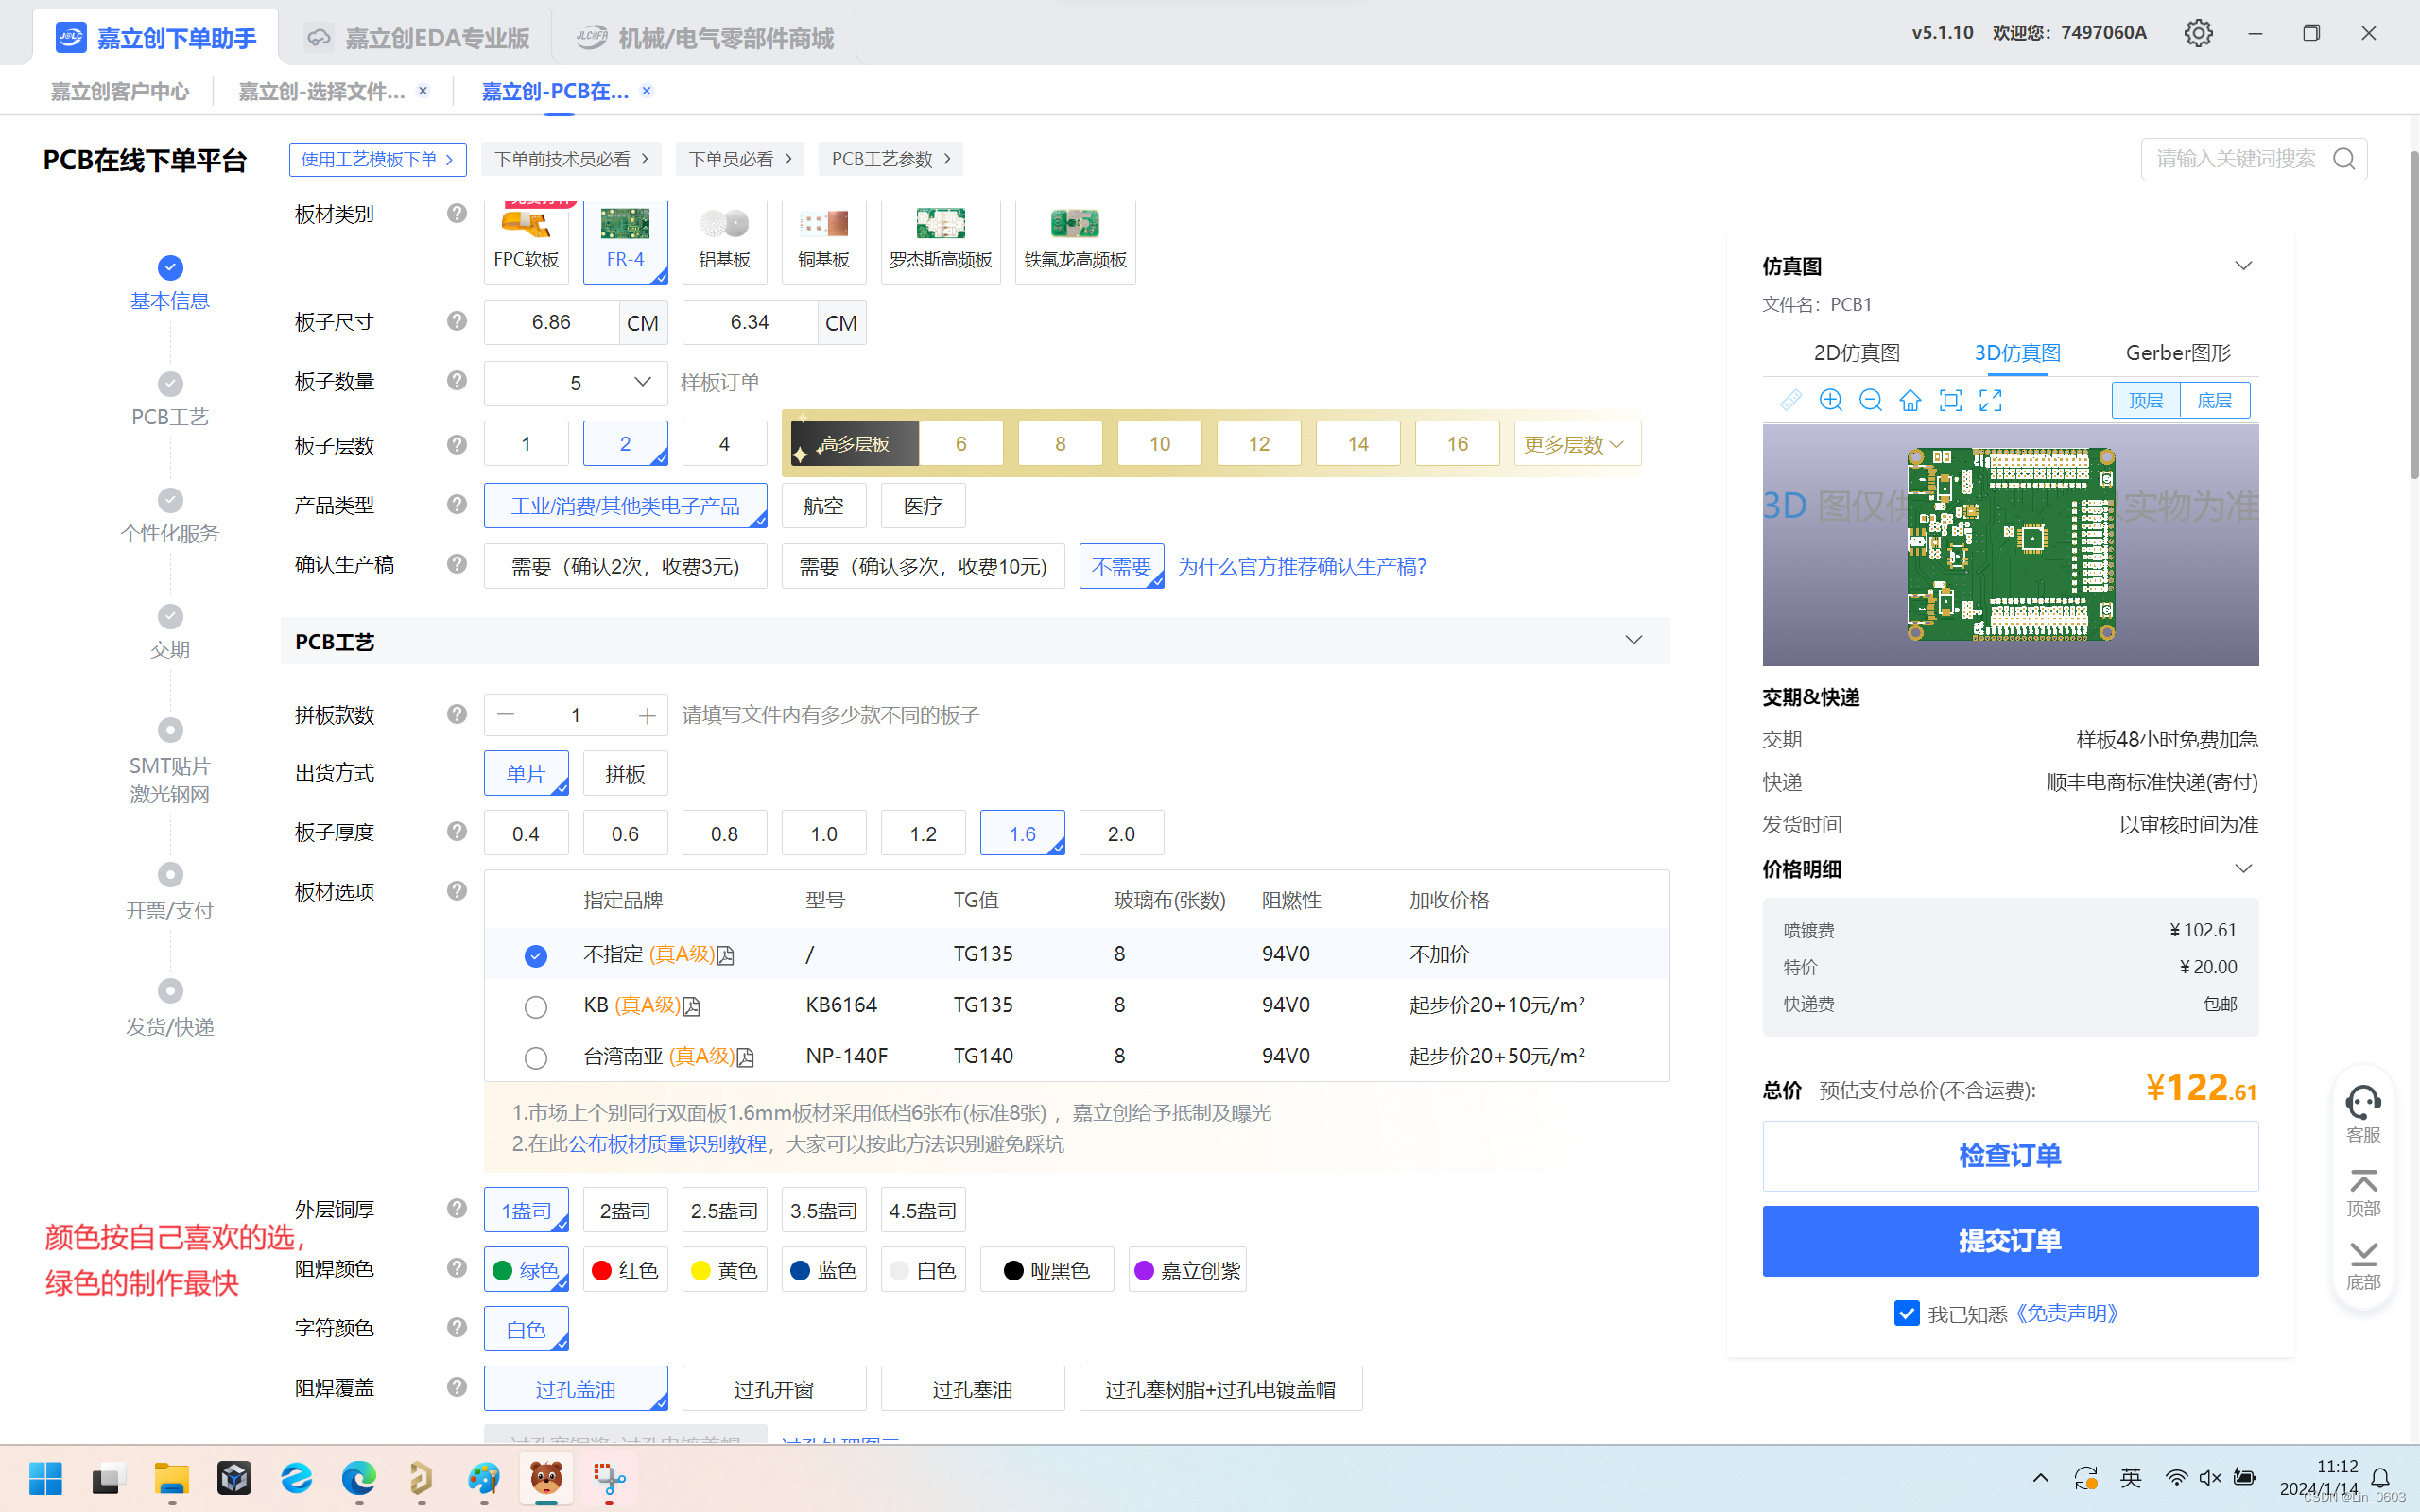The height and width of the screenshot is (1512, 2420).
Task: Reset 3D view with home icon
Action: 1910,400
